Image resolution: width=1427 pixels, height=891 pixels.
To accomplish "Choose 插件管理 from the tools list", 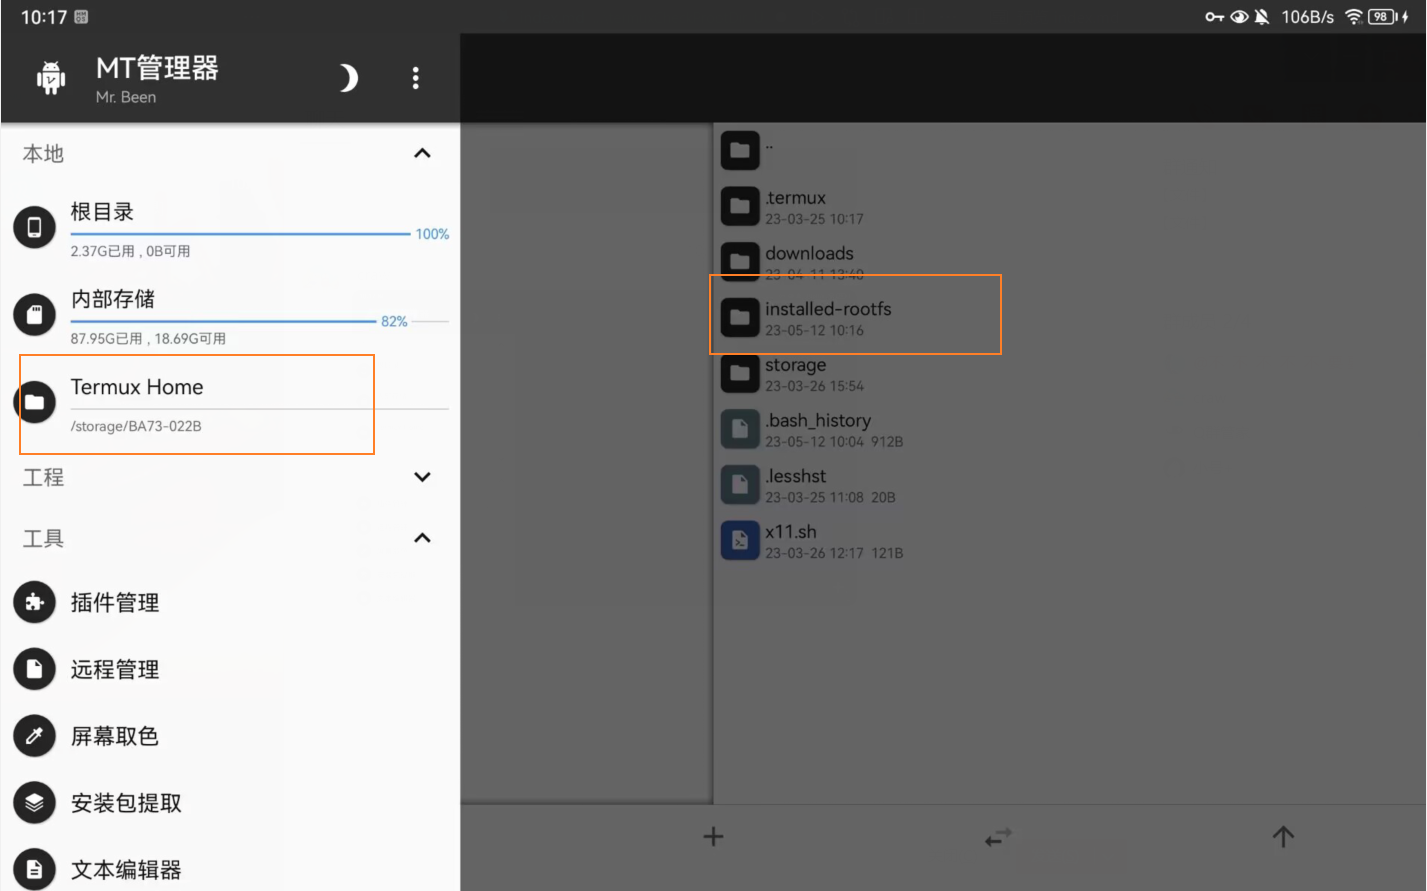I will coord(115,603).
